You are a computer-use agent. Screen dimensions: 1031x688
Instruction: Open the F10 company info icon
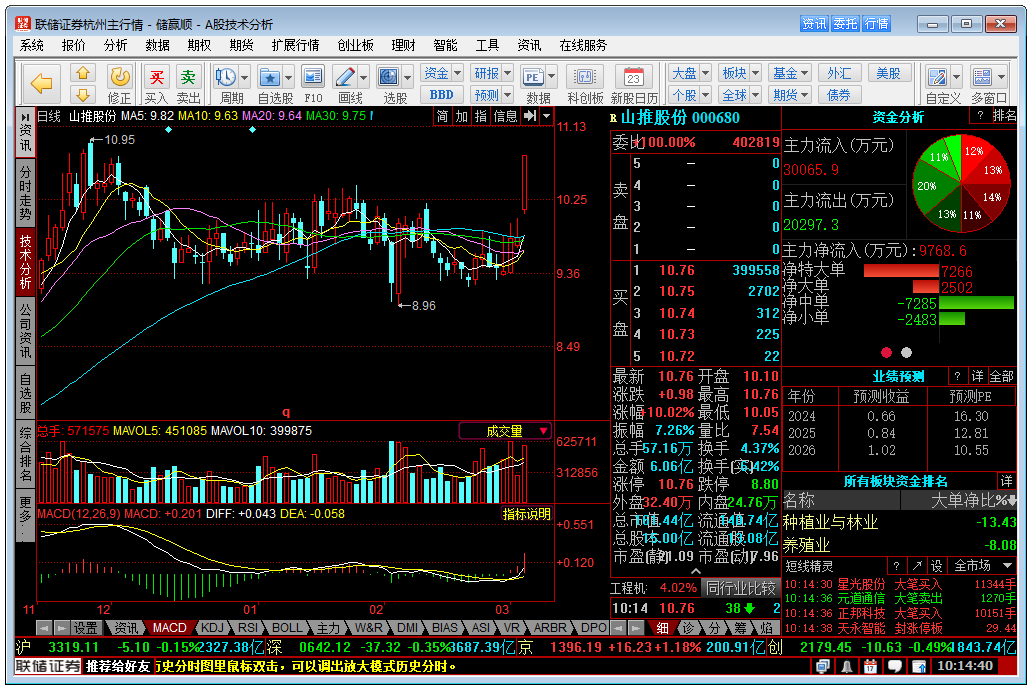coord(313,78)
